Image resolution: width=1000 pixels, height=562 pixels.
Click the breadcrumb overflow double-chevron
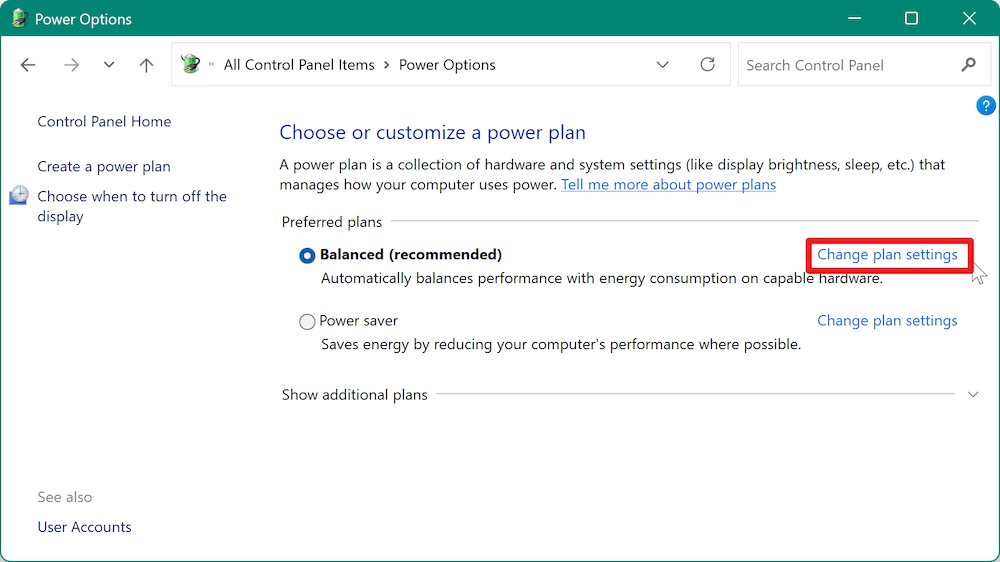211,64
